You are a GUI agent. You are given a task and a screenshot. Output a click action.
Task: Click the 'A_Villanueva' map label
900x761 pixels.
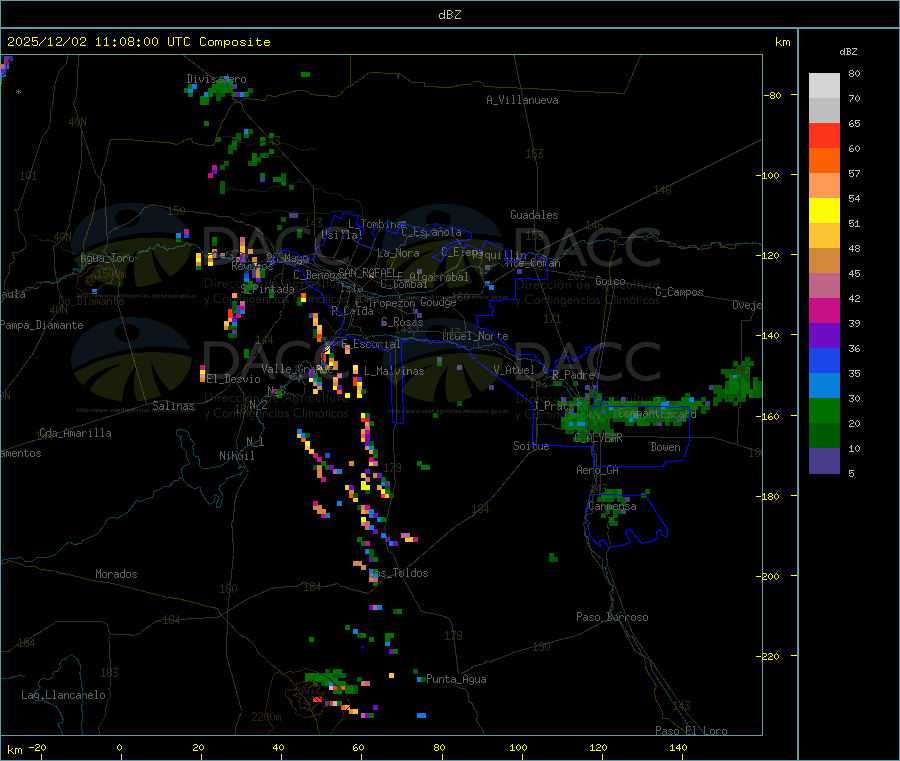coord(522,100)
